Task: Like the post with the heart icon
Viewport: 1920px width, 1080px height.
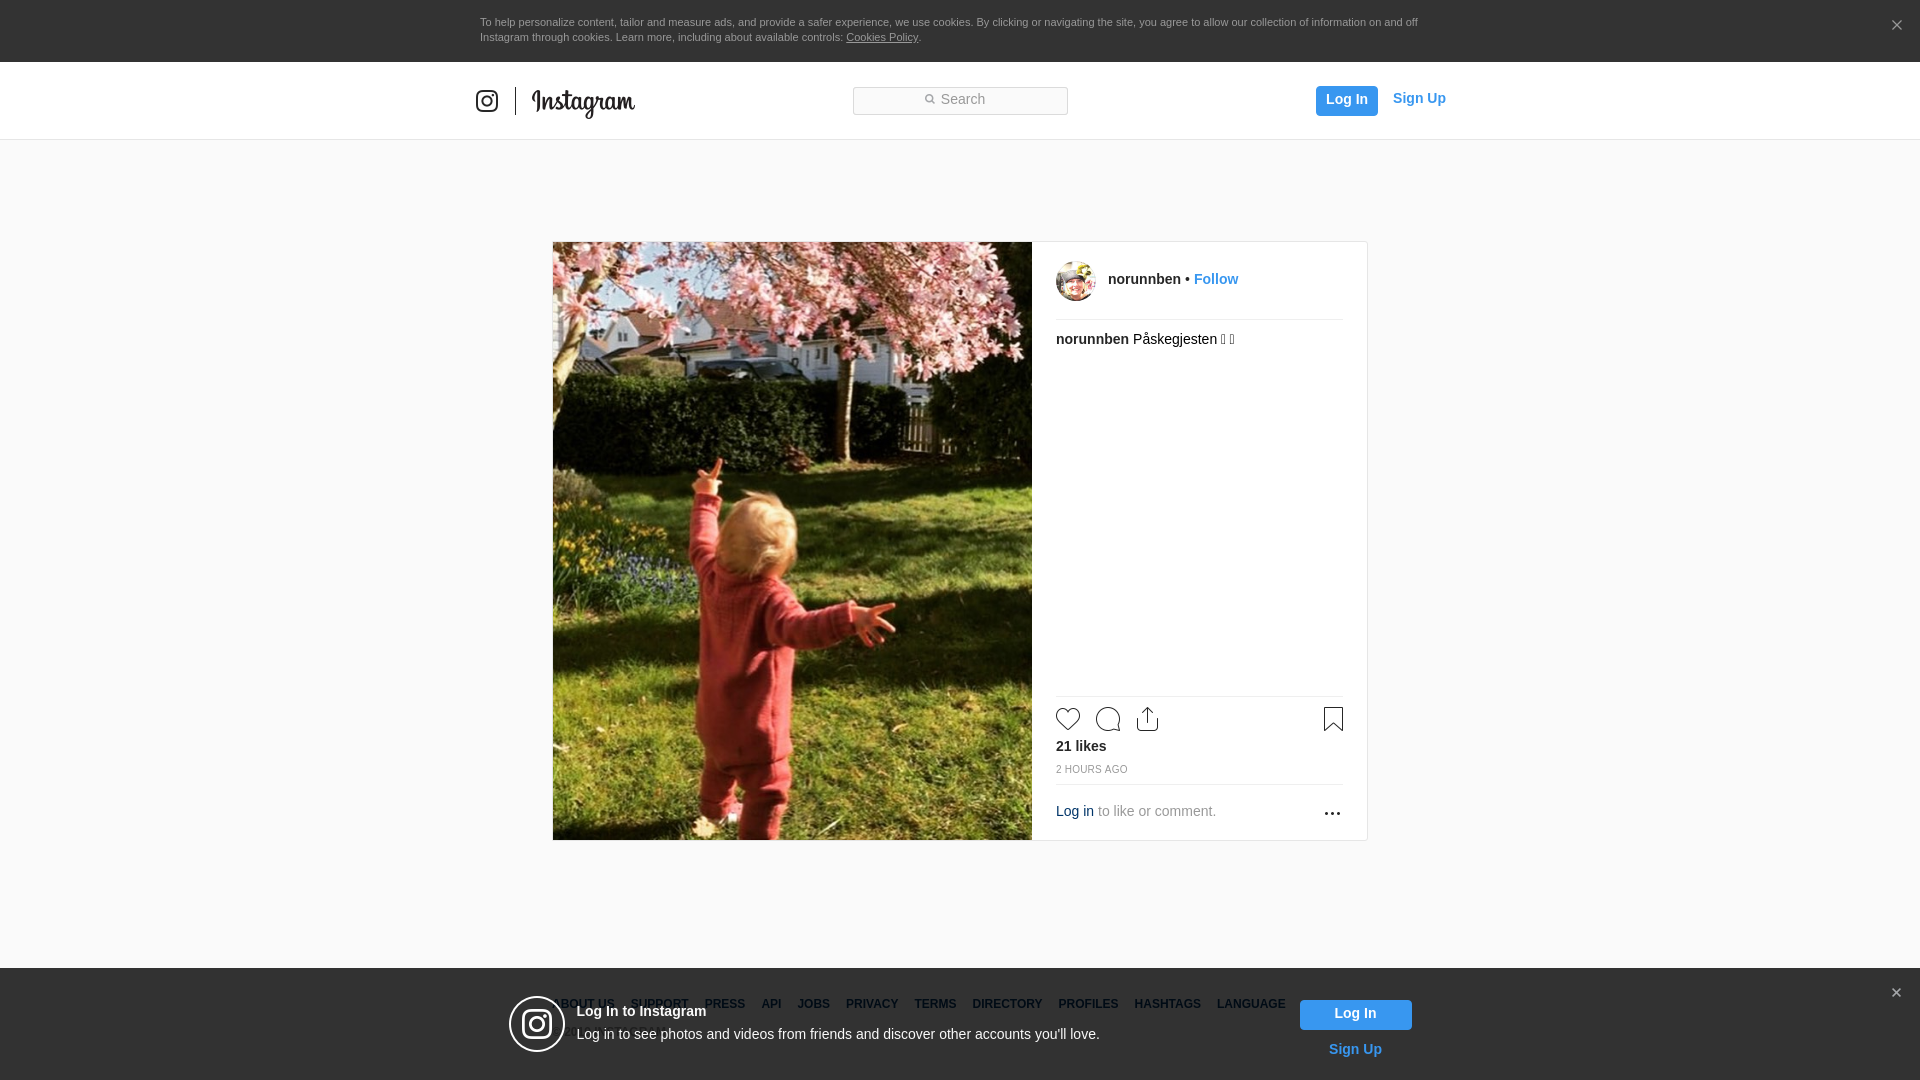Action: click(1068, 719)
